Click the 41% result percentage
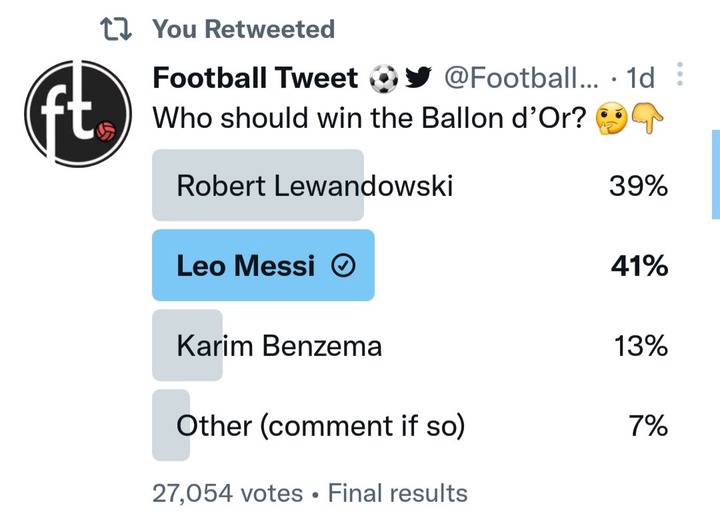This screenshot has width=720, height=518. pos(639,266)
